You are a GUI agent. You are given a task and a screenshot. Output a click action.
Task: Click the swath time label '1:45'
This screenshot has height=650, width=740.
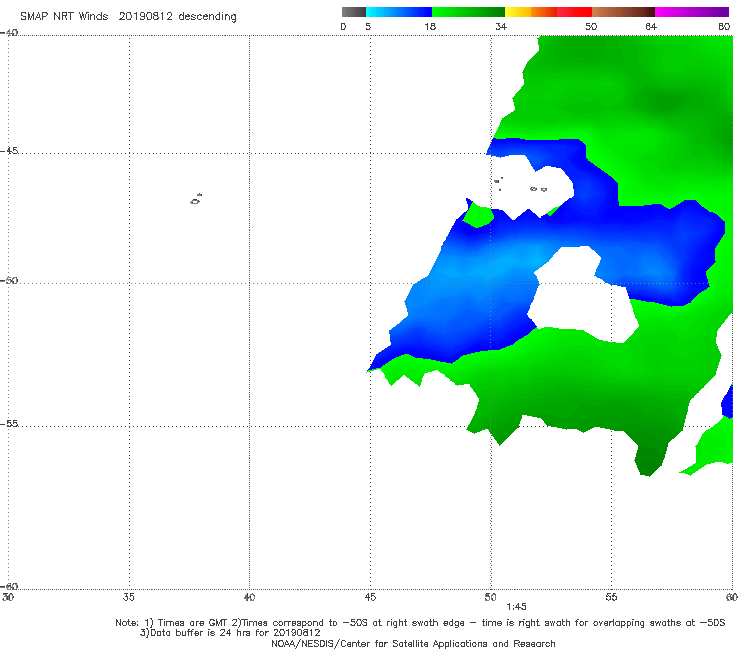click(516, 607)
